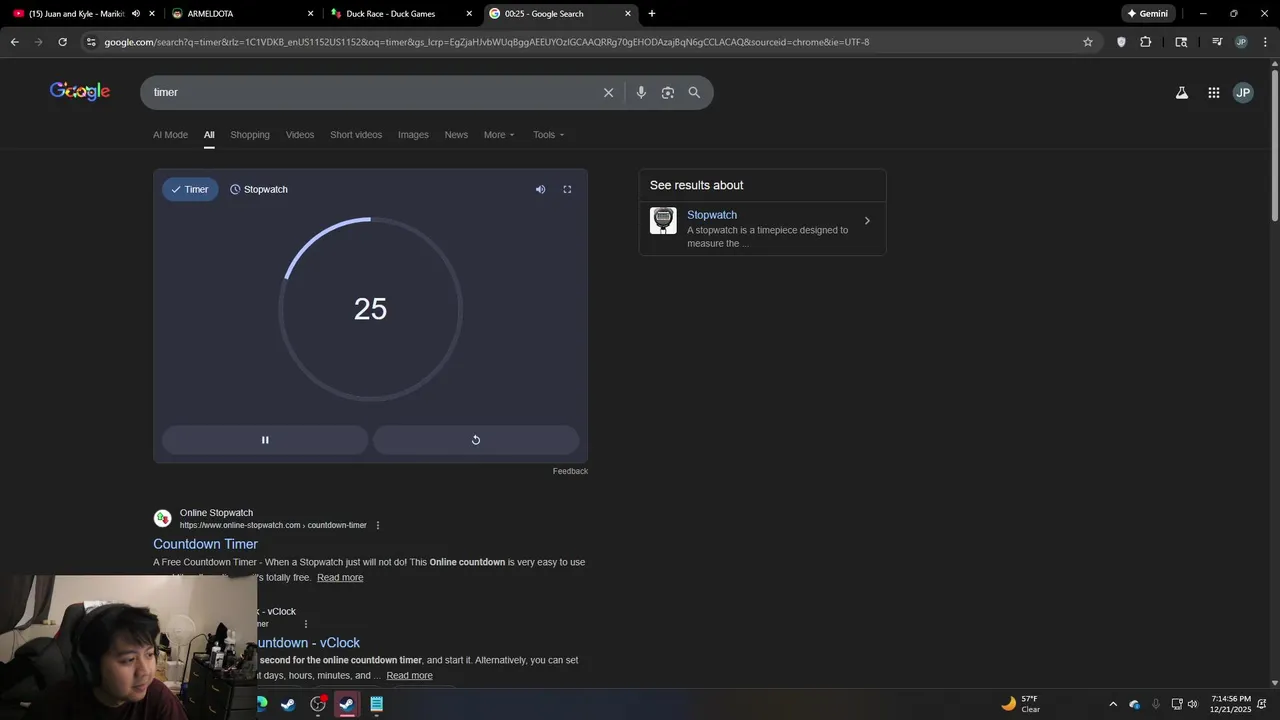Click Read more under Online Stopwatch result
Screen dimensions: 1280x720
tap(340, 578)
